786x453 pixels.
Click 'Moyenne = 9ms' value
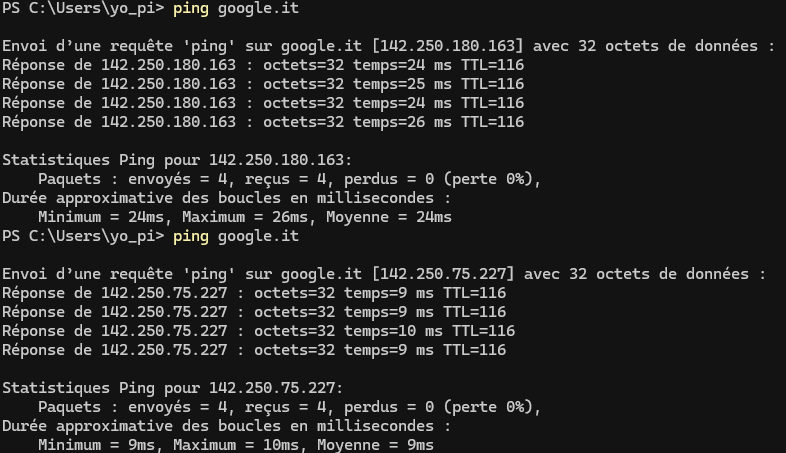point(375,445)
